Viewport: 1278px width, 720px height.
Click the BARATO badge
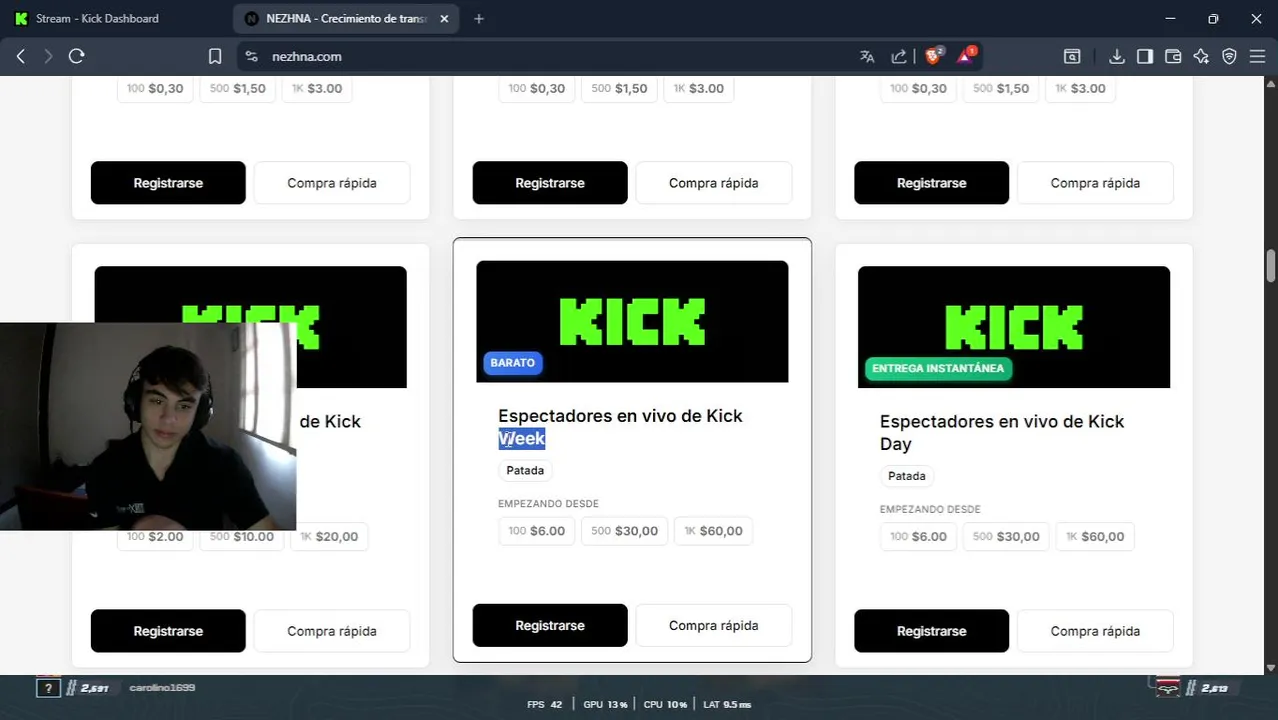point(513,363)
